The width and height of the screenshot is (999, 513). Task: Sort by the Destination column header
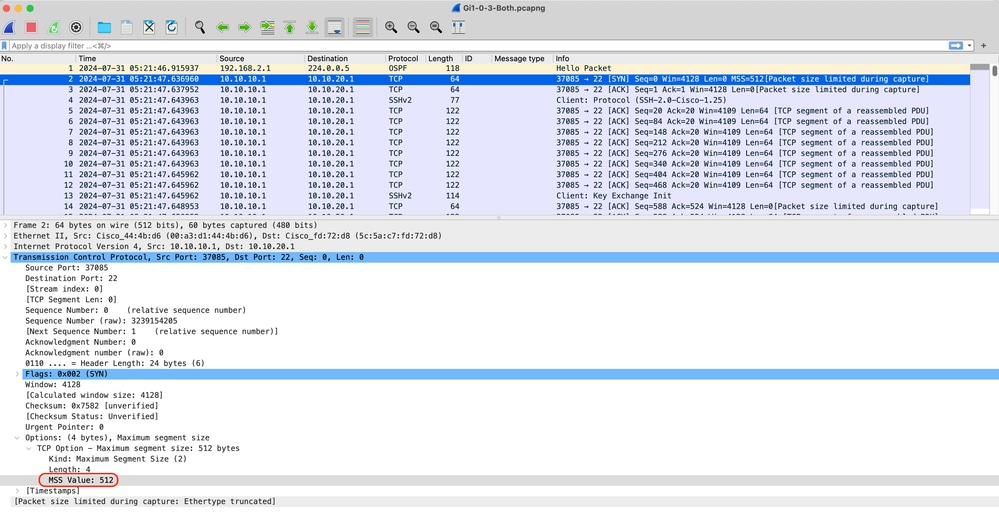(345, 59)
